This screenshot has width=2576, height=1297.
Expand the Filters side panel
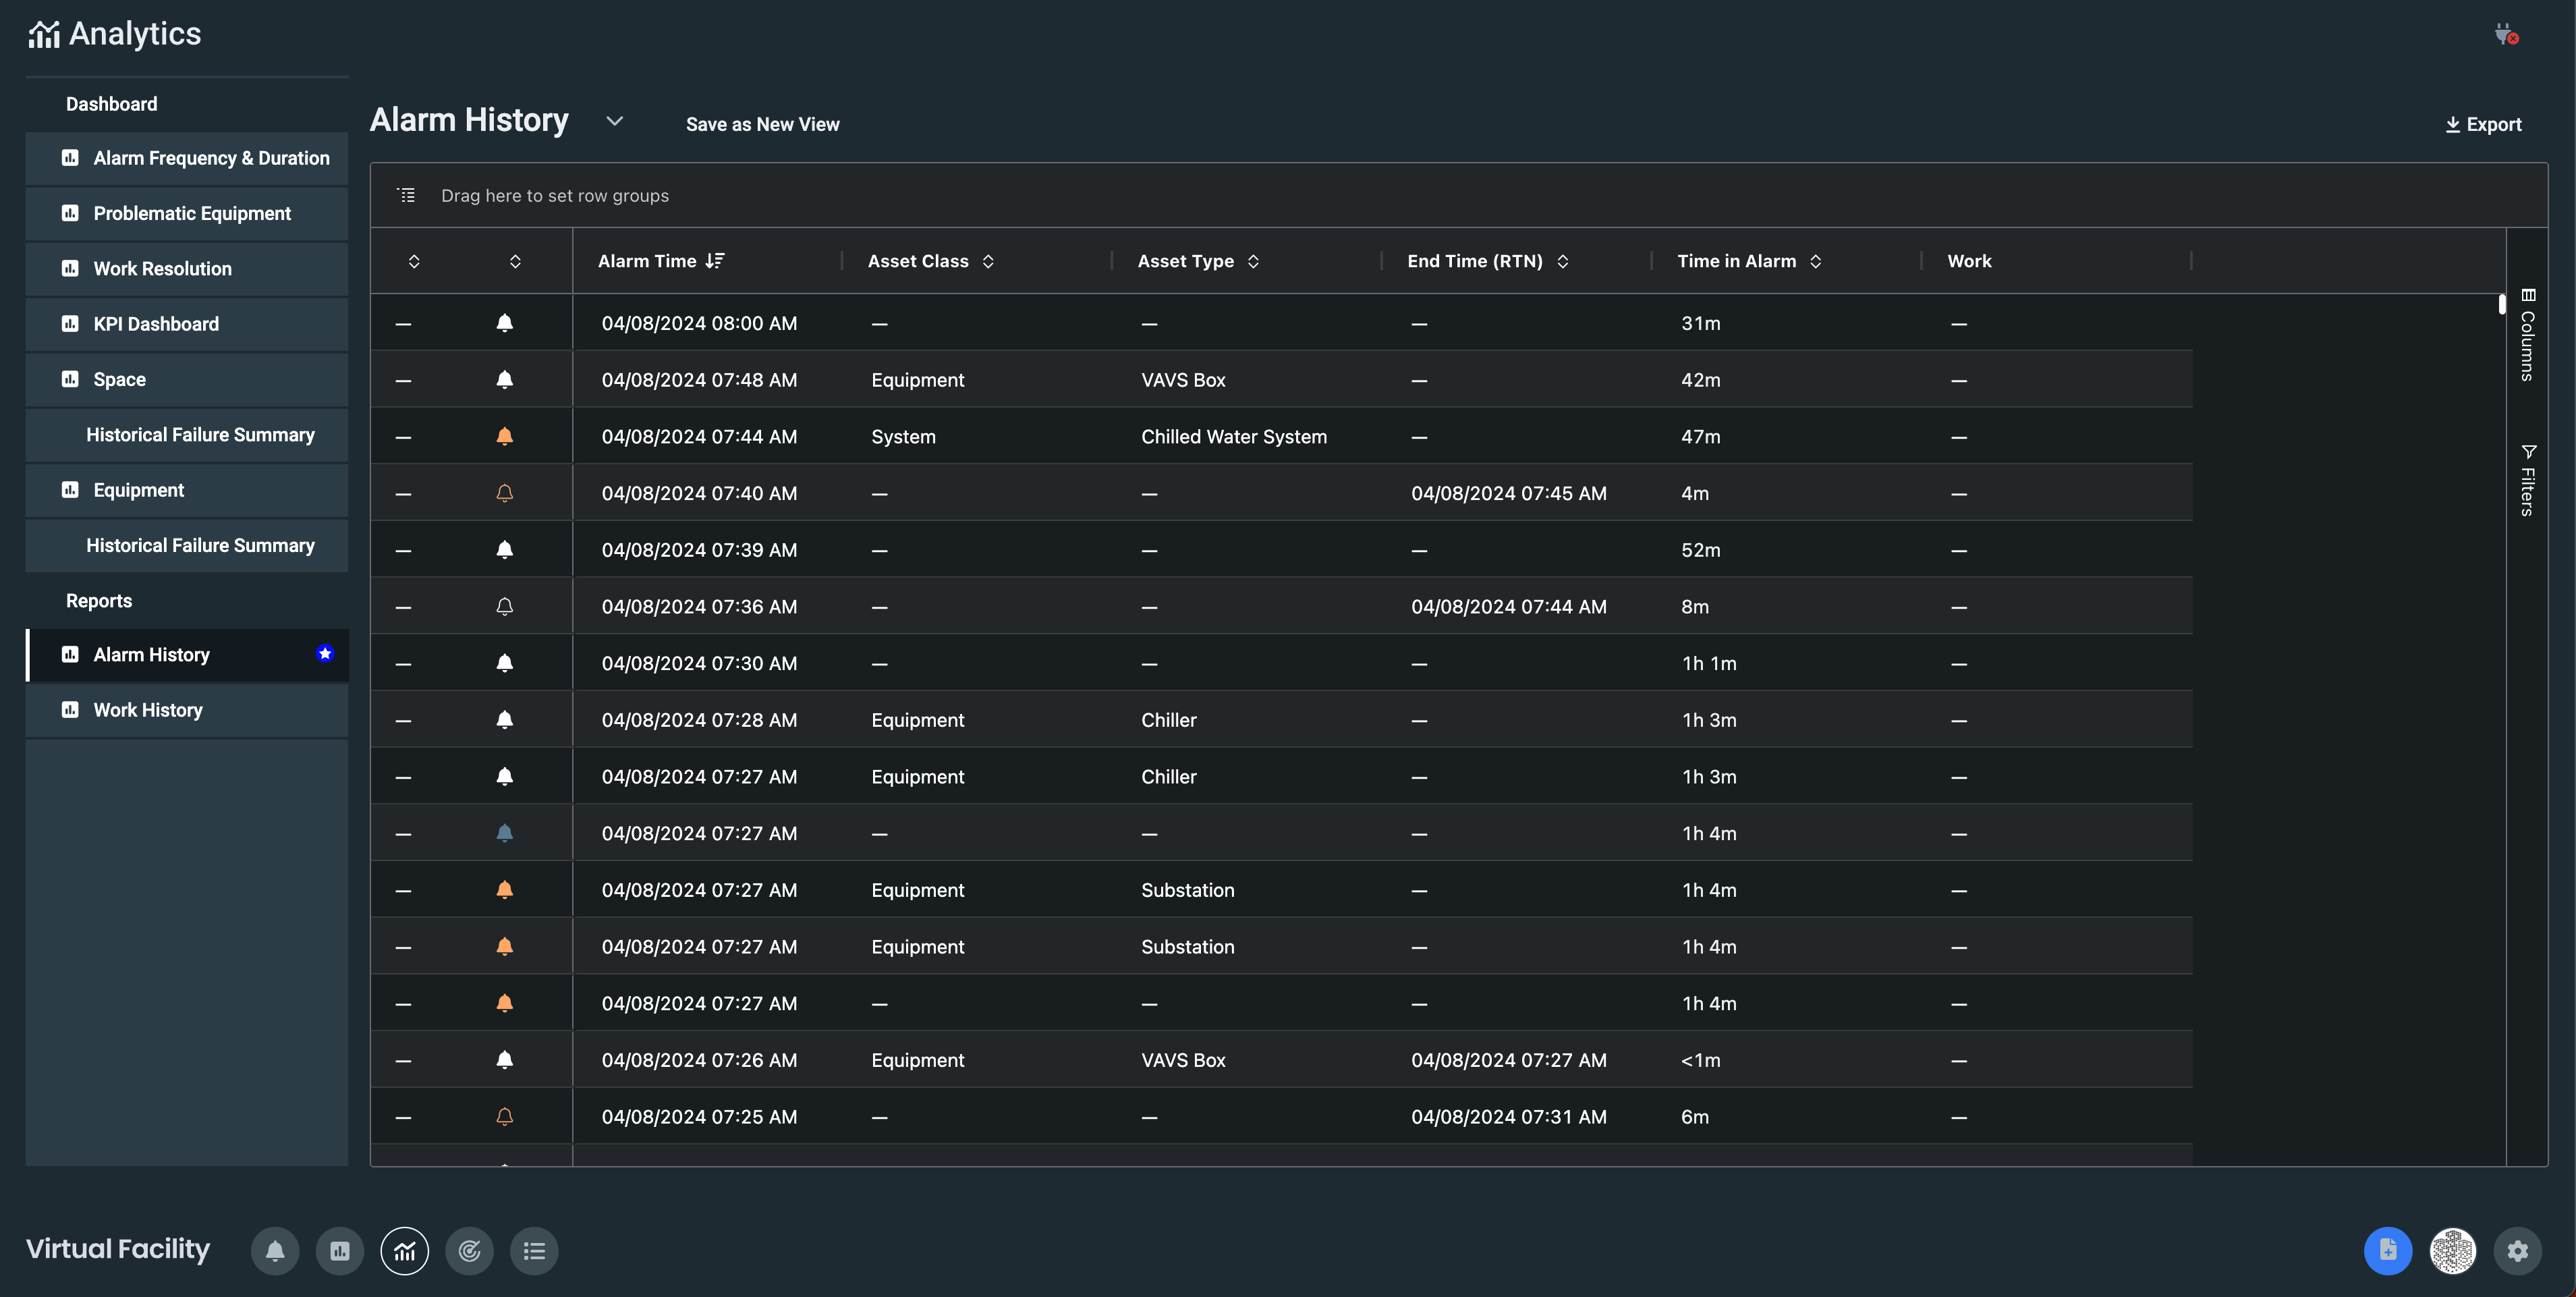point(2527,481)
